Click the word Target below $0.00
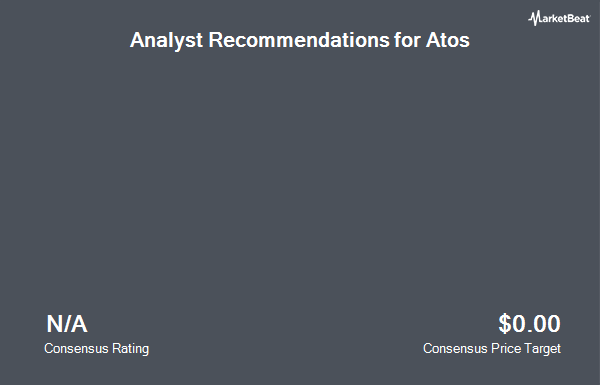This screenshot has height=385, width=600. tap(542, 349)
